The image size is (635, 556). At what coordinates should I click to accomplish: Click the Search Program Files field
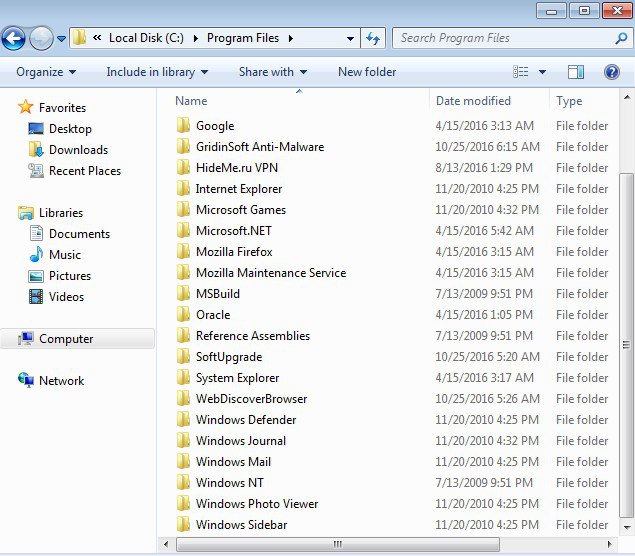pyautogui.click(x=512, y=38)
